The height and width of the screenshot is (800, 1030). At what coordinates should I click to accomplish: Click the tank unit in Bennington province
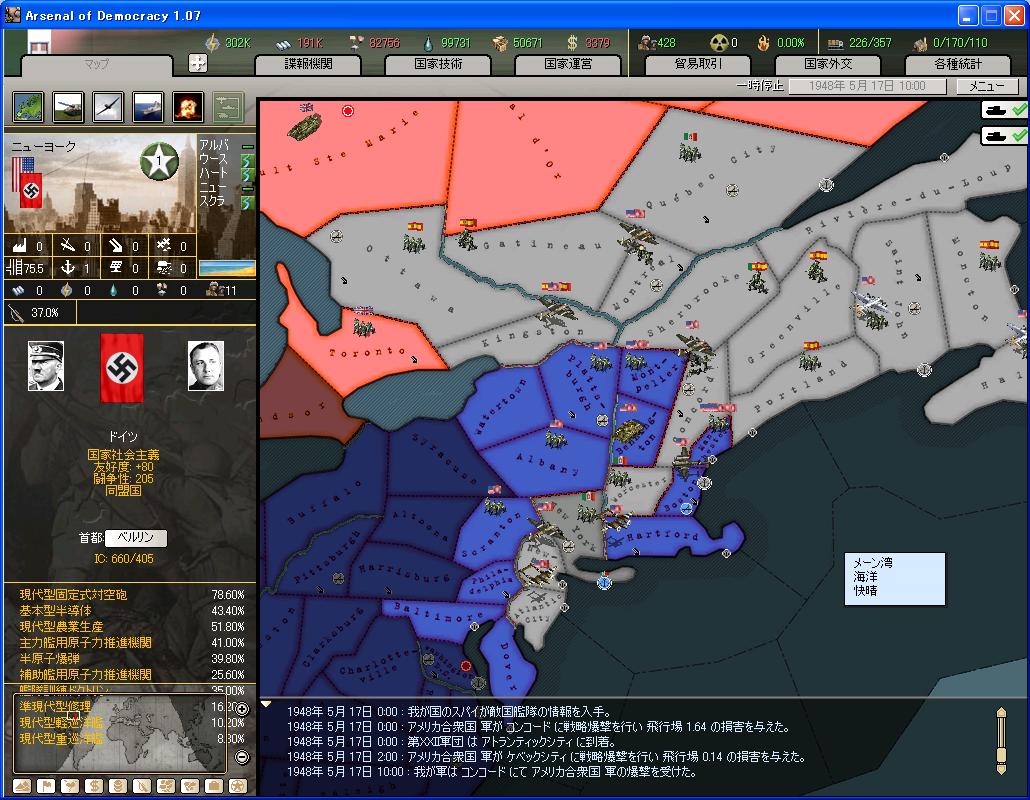pyautogui.click(x=629, y=430)
